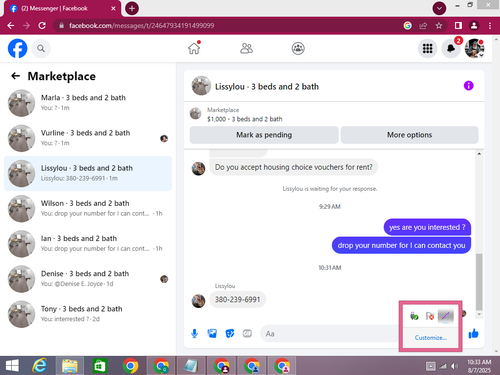Viewport: 500px width, 375px height.
Task: Click the Mark as pending button
Action: [x=264, y=135]
